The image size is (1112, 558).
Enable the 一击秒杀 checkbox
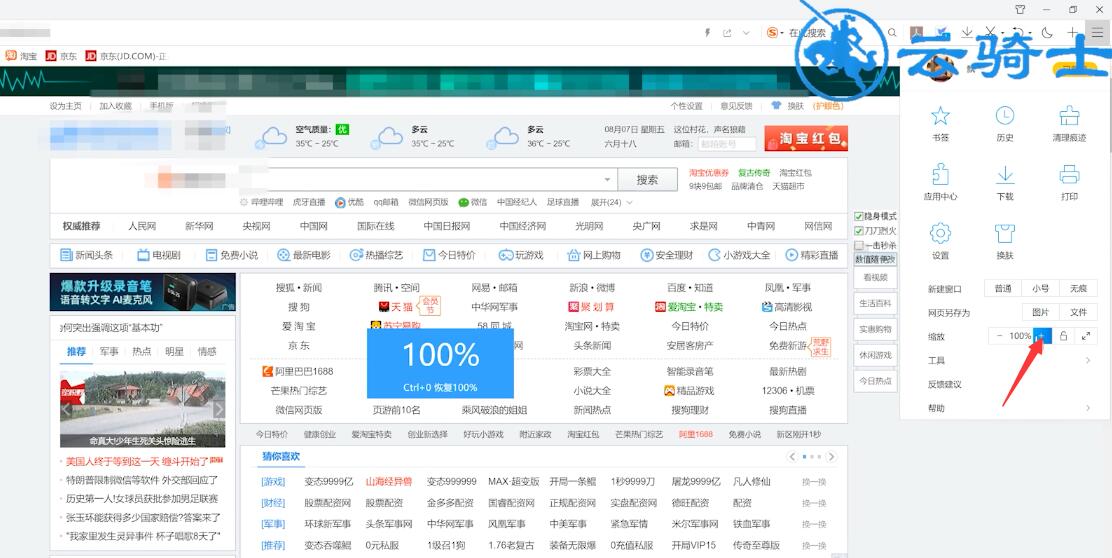pos(859,245)
